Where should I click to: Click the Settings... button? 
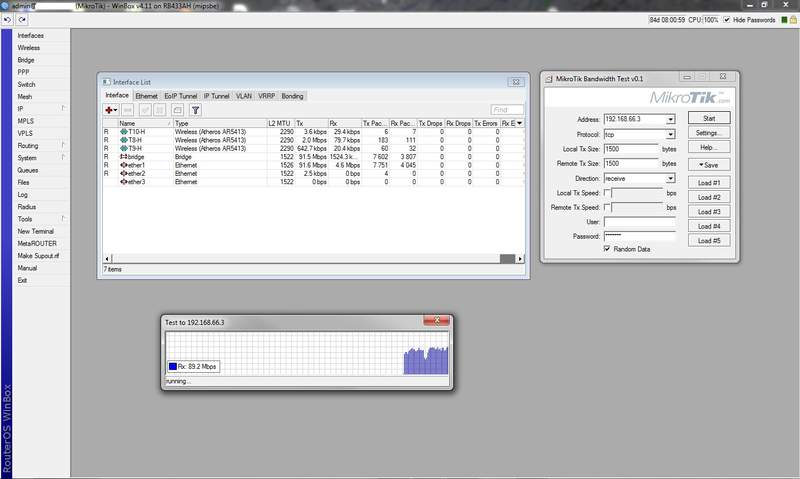point(709,133)
